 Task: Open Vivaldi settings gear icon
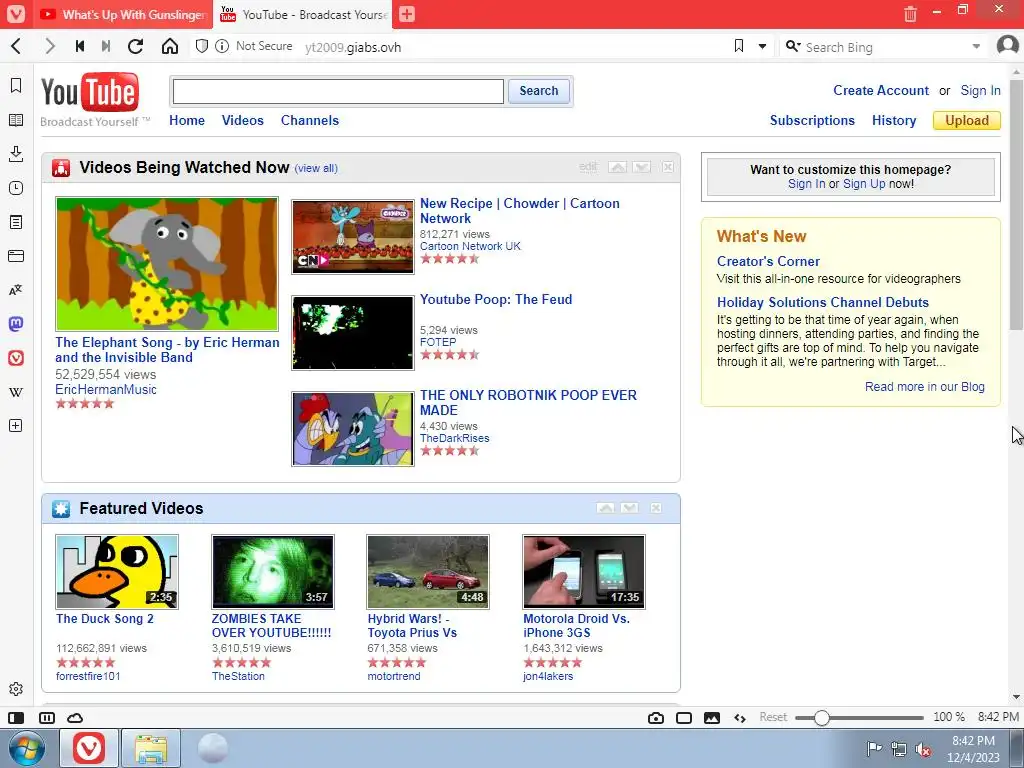16,689
